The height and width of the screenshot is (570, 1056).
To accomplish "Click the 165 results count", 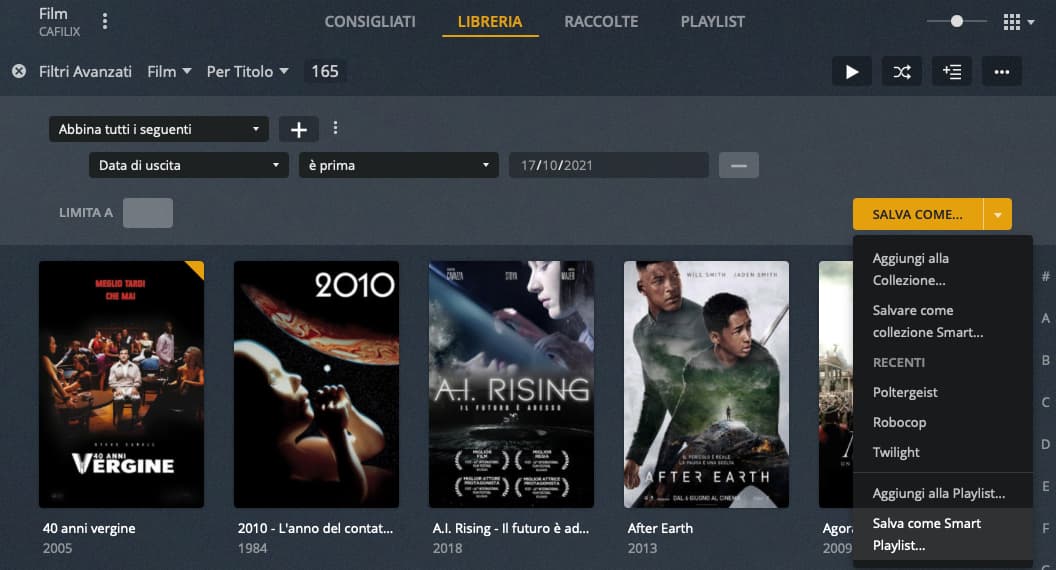I will click(325, 71).
